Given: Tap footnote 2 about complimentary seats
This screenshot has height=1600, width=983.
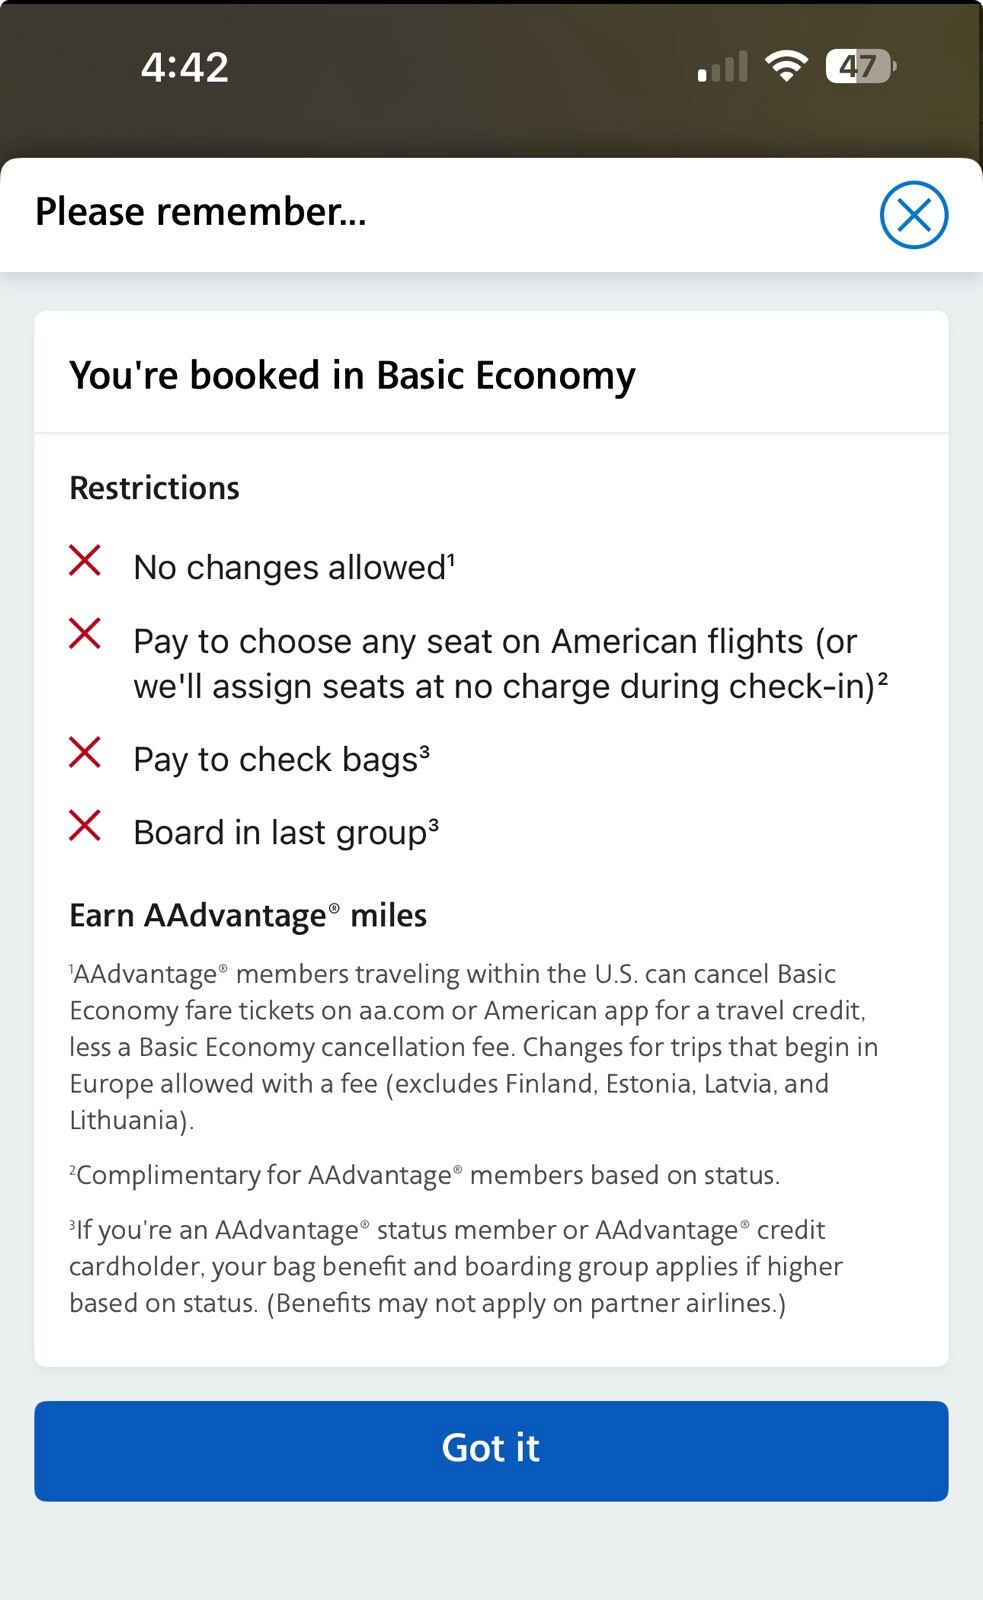Looking at the screenshot, I should pyautogui.click(x=424, y=1175).
